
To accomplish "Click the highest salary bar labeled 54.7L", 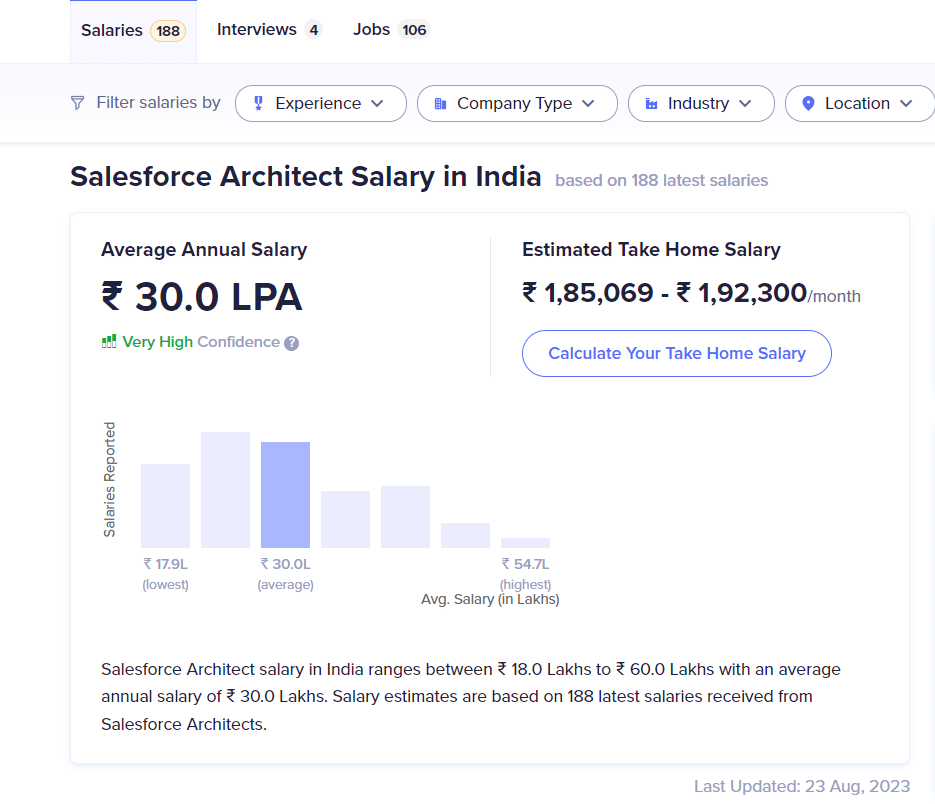I will 525,542.
